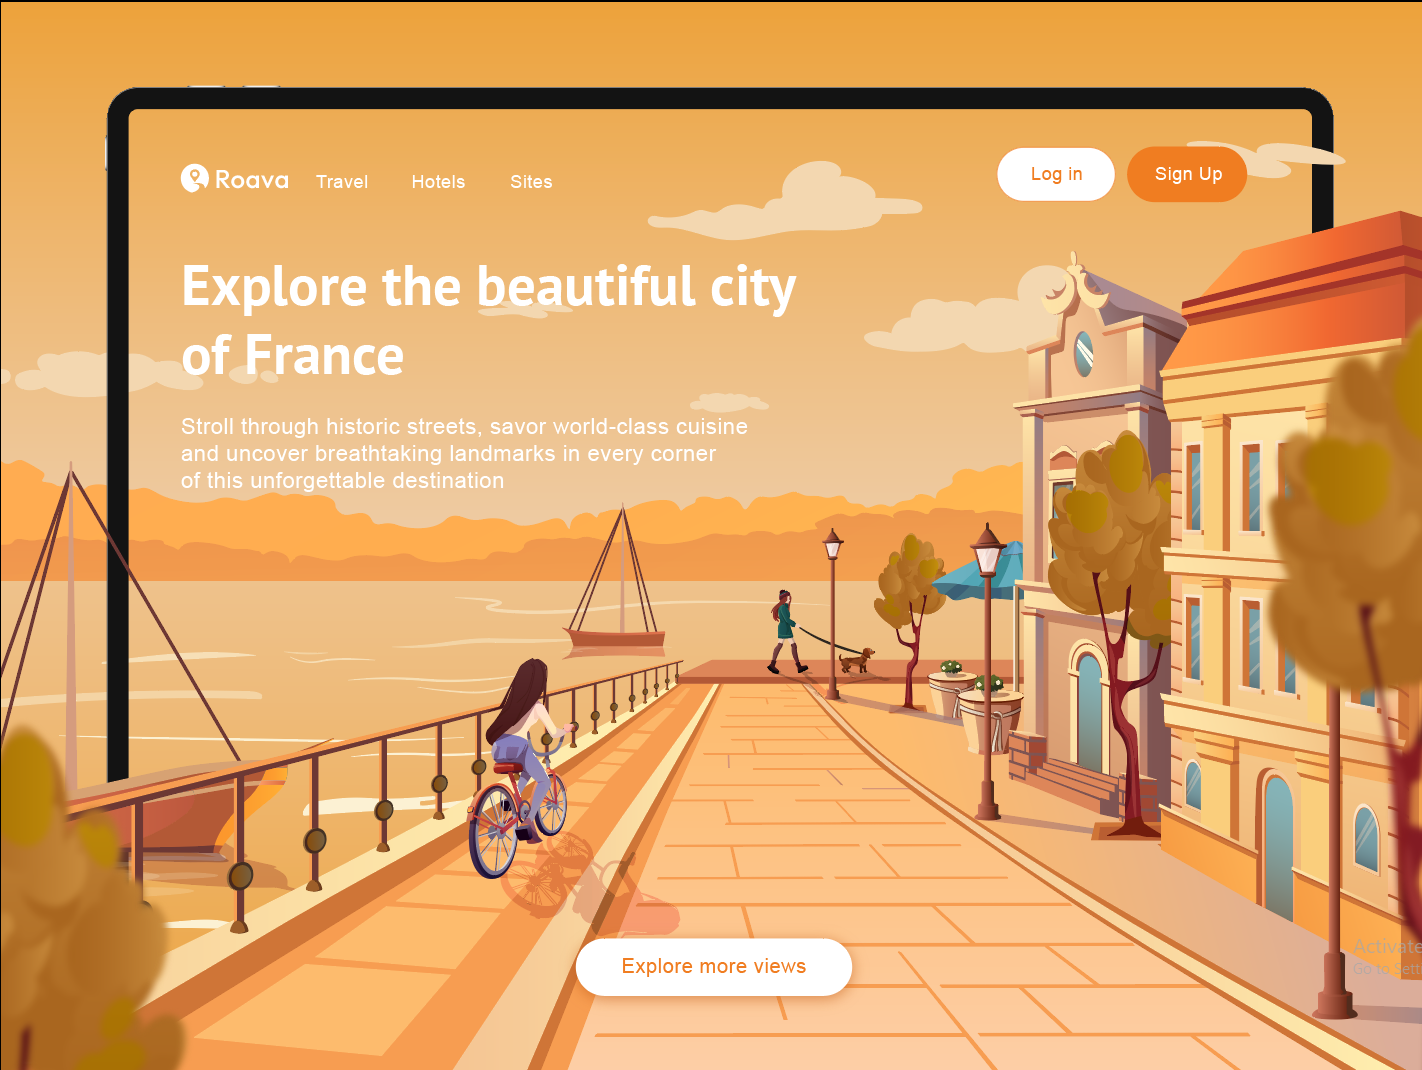Select the hero heading about France
Image resolution: width=1422 pixels, height=1070 pixels.
[x=488, y=318]
